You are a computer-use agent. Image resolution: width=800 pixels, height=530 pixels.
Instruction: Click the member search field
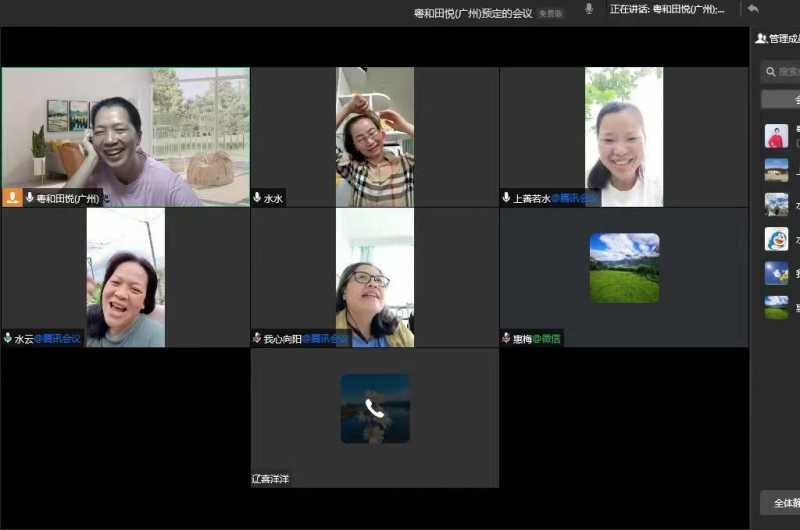(783, 71)
